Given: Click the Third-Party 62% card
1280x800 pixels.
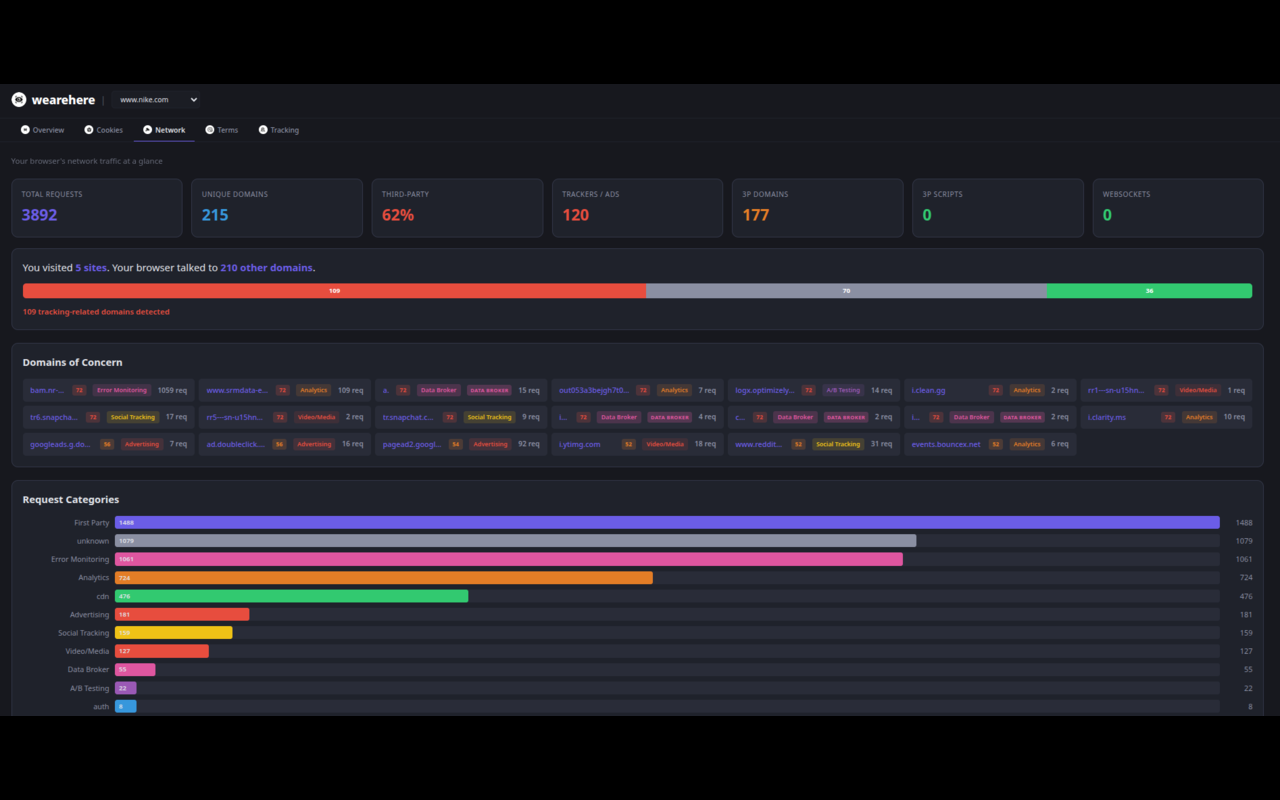Looking at the screenshot, I should [x=457, y=208].
